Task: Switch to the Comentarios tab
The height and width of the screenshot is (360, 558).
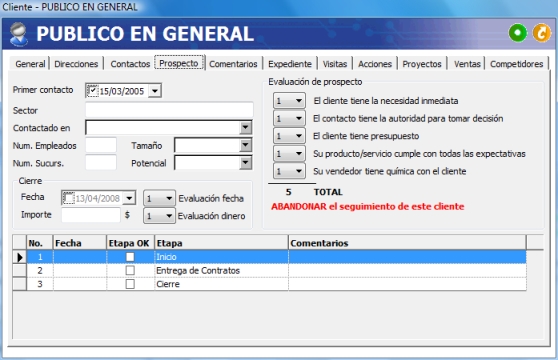Action: tap(233, 64)
